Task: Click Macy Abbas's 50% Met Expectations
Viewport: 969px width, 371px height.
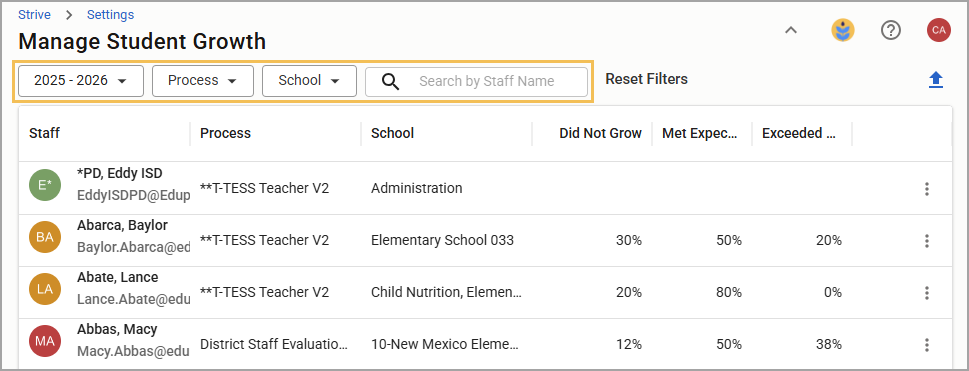Action: (x=729, y=344)
